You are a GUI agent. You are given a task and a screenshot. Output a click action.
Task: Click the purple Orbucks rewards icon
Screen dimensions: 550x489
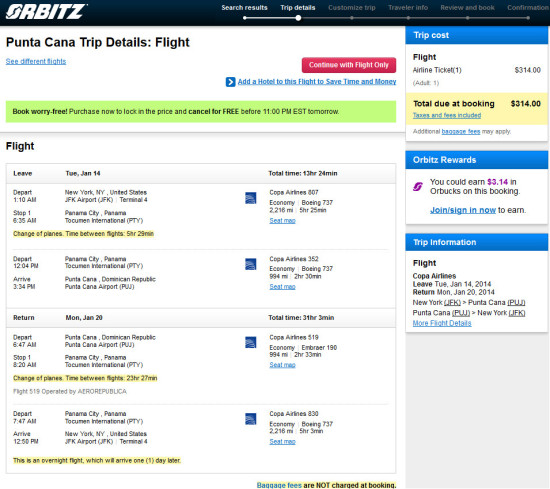(417, 187)
